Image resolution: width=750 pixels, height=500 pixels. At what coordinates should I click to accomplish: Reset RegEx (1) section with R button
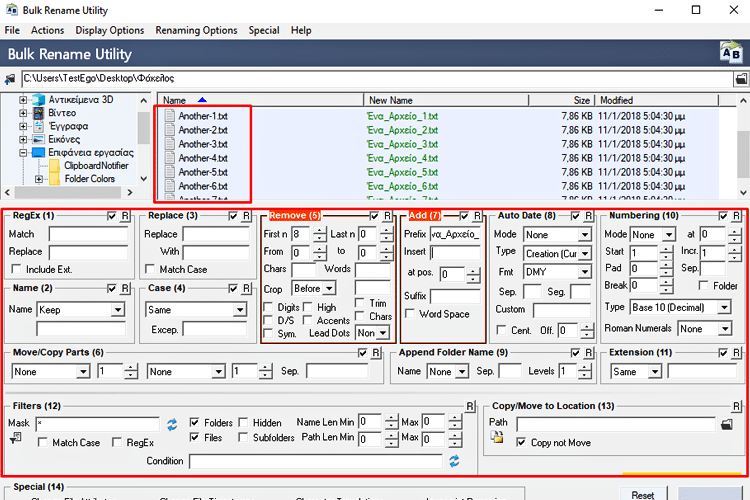[x=125, y=216]
